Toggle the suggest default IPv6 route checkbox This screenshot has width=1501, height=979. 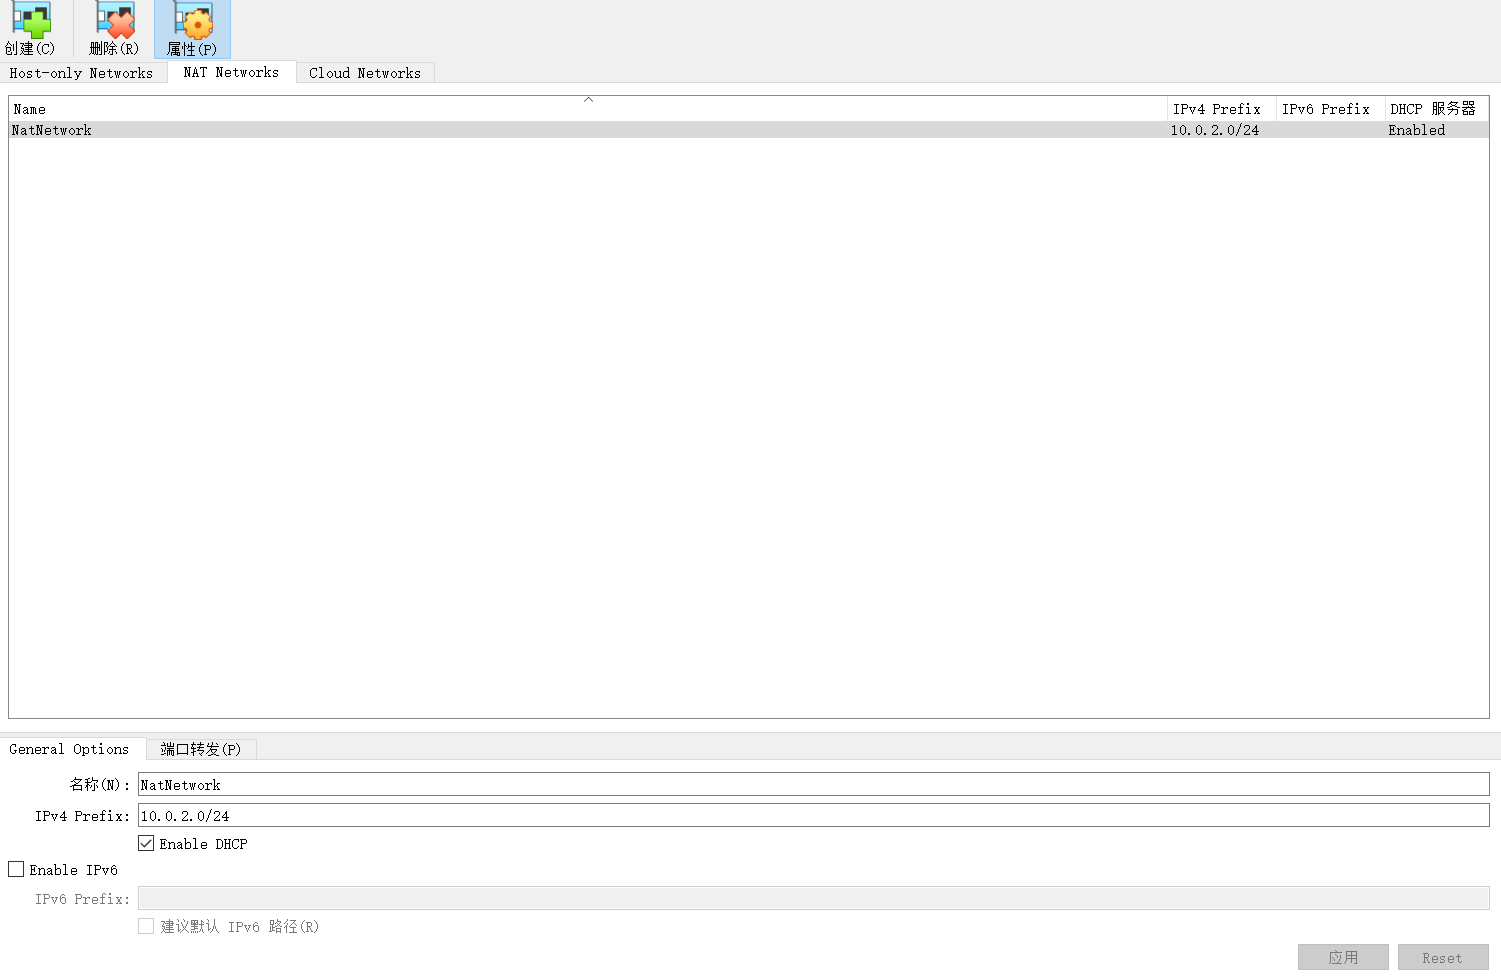coord(147,927)
